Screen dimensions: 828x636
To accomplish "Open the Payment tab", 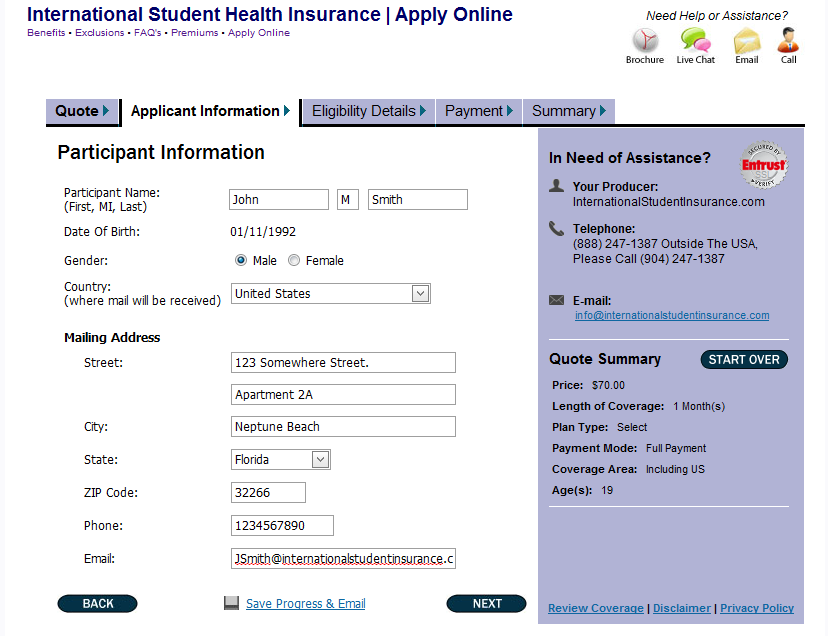I will [x=479, y=111].
